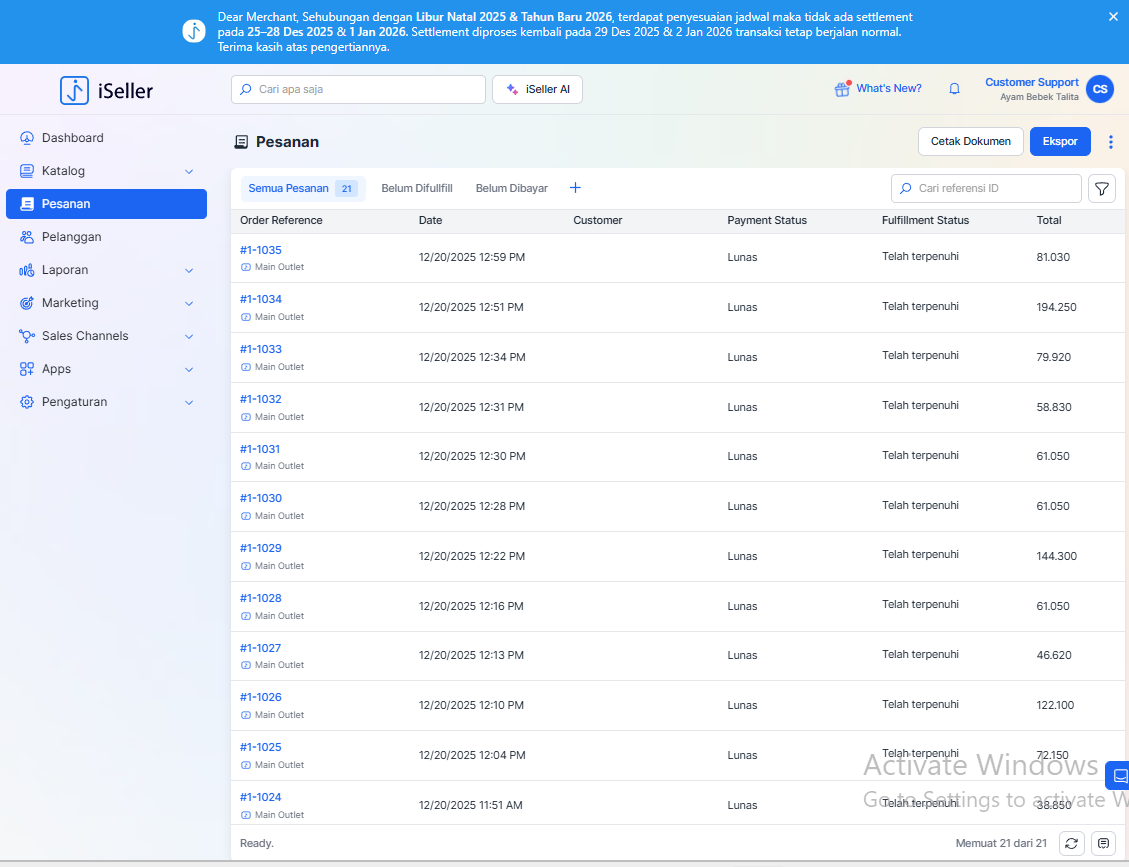Open the chat widget icon
Image resolution: width=1129 pixels, height=867 pixels.
pyautogui.click(x=1119, y=775)
